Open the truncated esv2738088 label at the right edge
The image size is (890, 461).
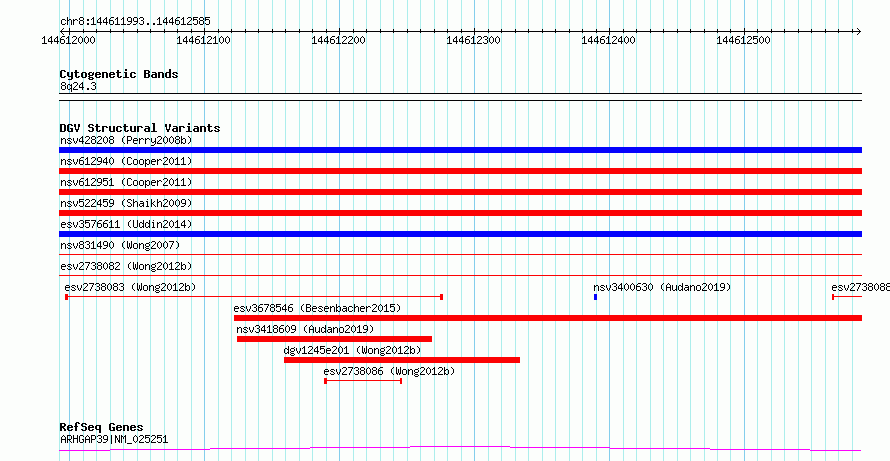click(860, 287)
